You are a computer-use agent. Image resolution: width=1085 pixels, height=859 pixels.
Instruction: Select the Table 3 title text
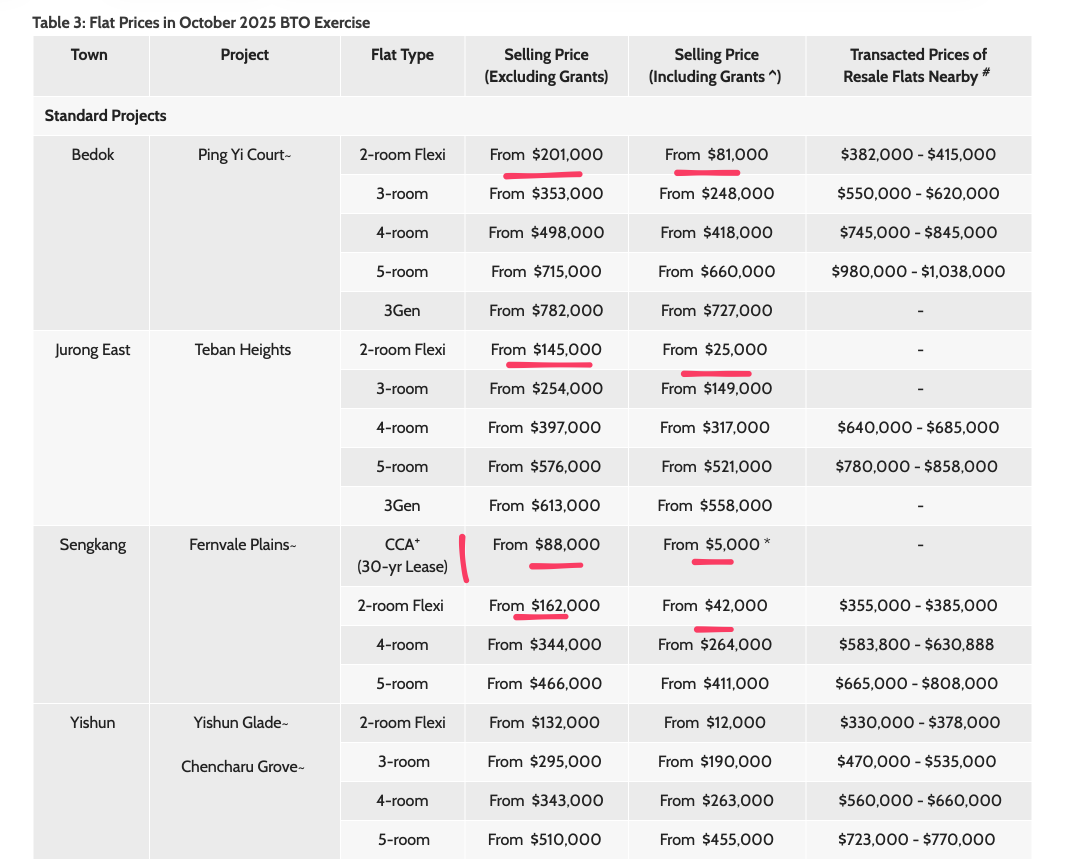pos(201,22)
